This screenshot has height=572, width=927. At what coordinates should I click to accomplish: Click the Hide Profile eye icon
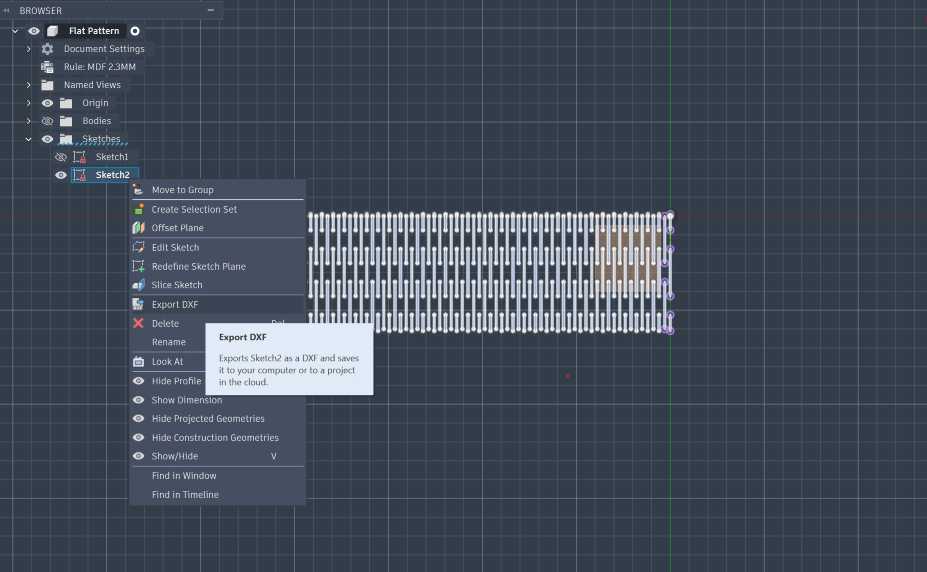[138, 381]
